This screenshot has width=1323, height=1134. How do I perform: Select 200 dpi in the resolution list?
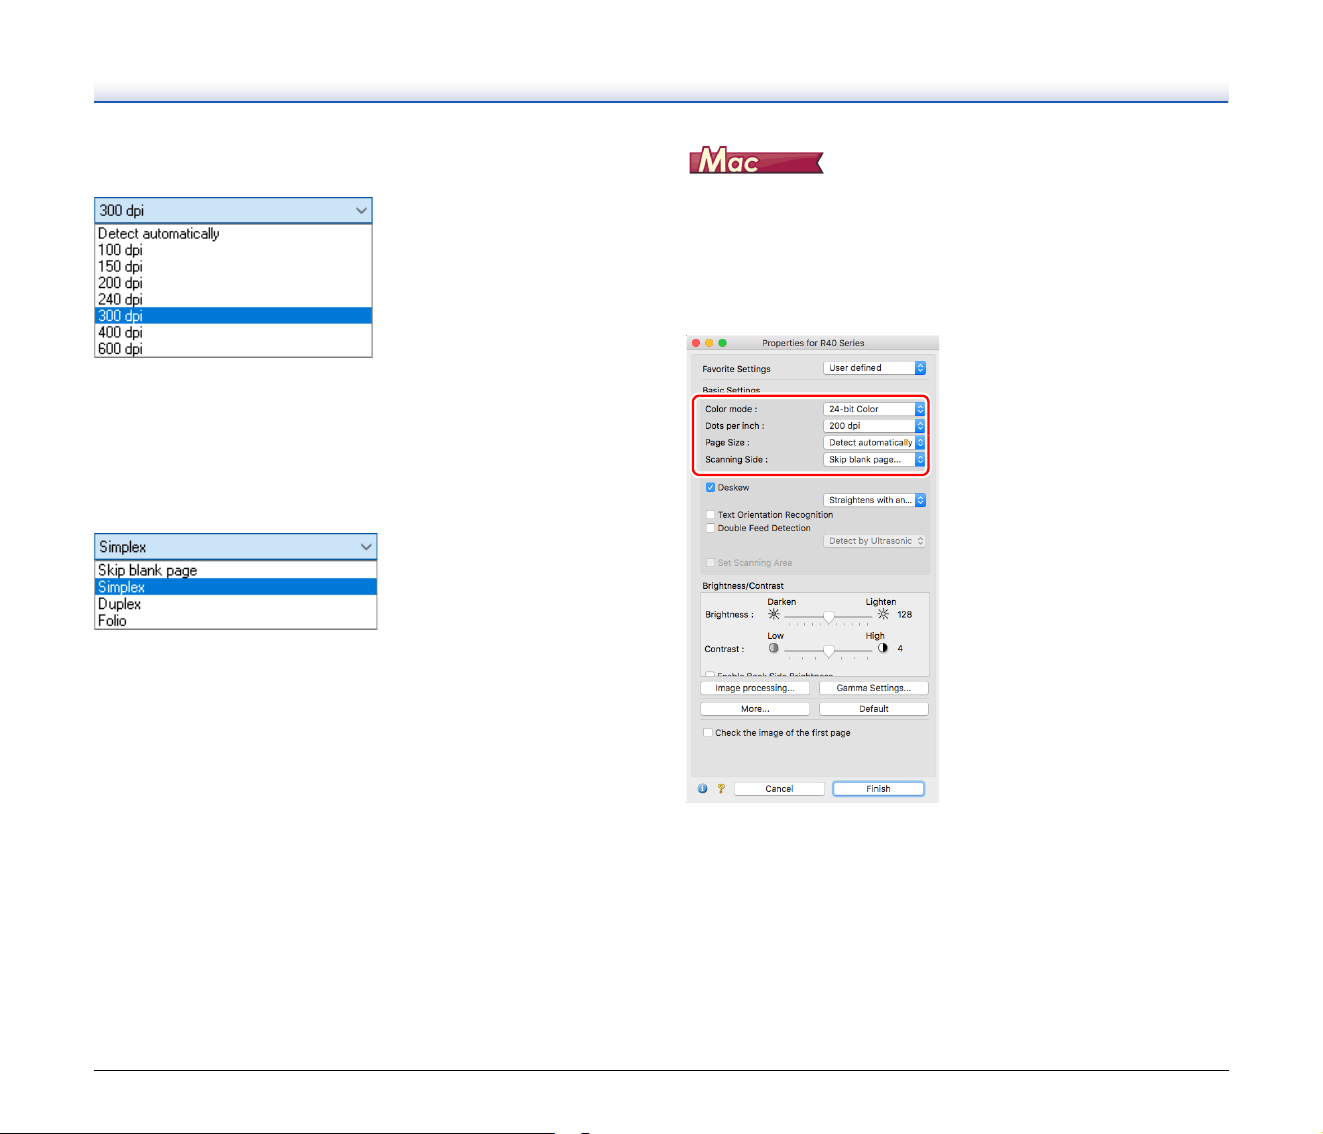click(x=233, y=283)
